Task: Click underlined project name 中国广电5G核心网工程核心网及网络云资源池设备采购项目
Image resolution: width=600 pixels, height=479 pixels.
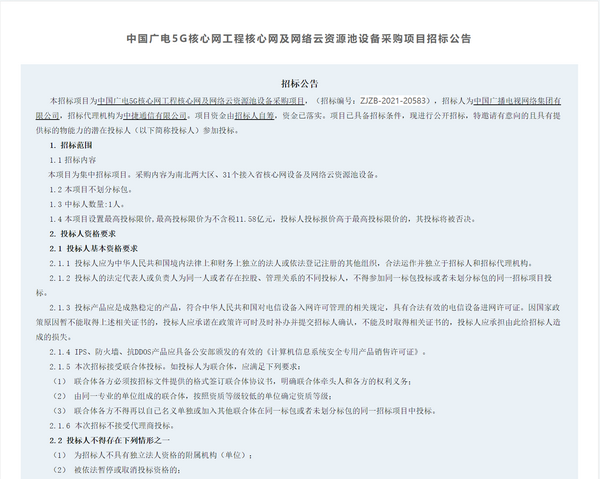Action: (x=201, y=101)
